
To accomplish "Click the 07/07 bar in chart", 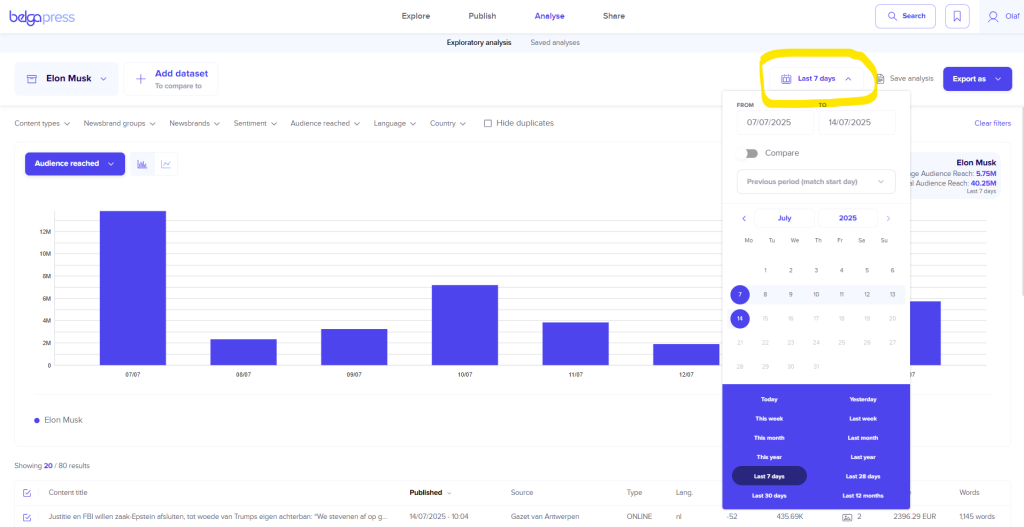I will coord(132,288).
